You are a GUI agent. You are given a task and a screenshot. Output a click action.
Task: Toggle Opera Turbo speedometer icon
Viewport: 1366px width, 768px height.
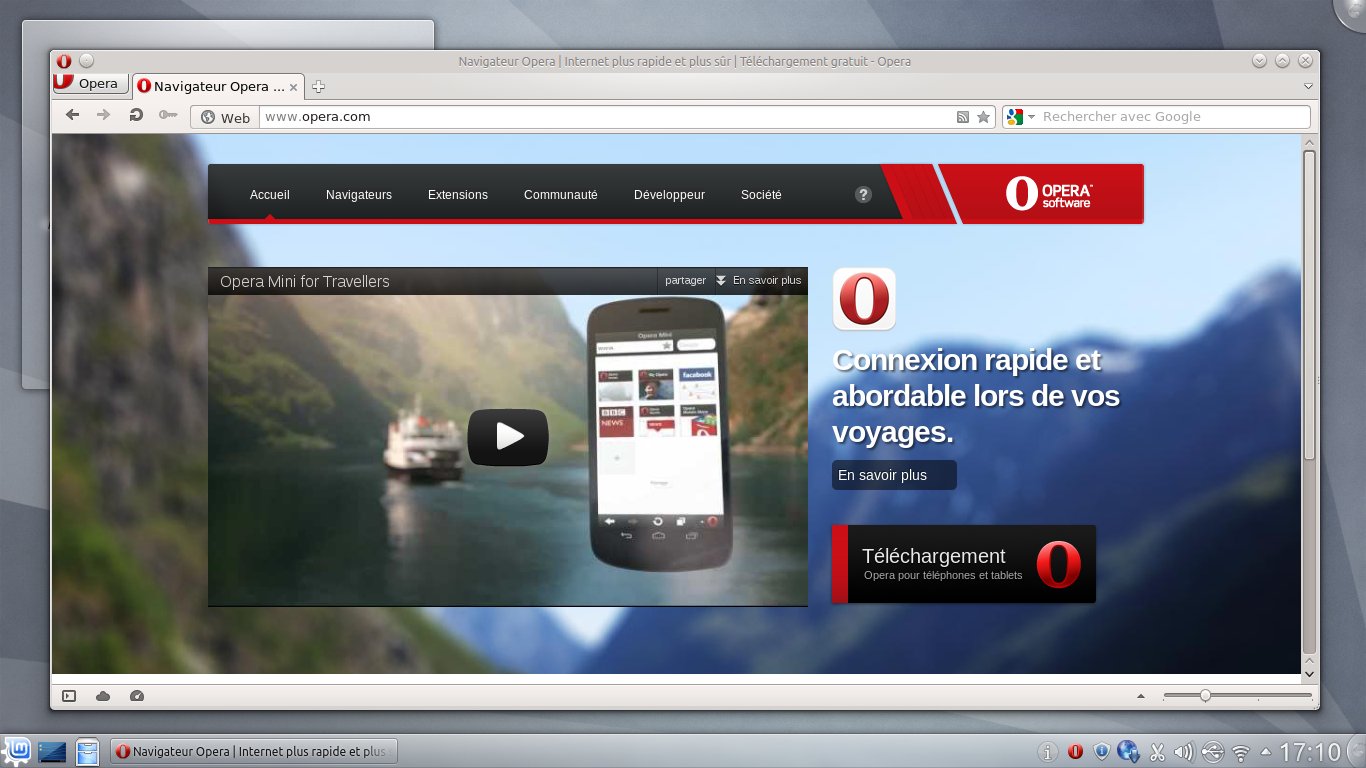[x=137, y=695]
